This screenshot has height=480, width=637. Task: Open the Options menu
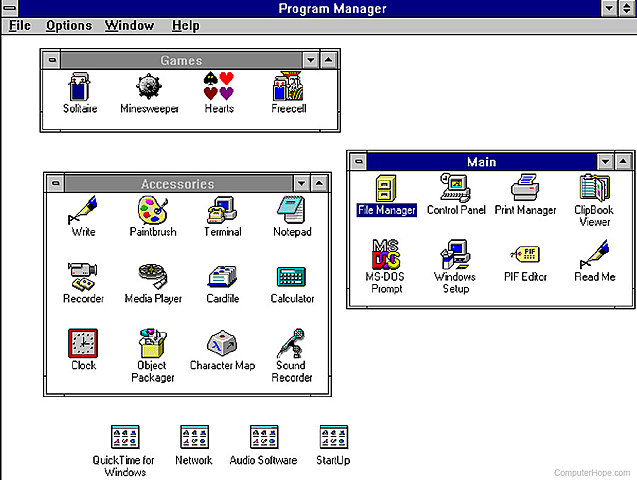[69, 26]
